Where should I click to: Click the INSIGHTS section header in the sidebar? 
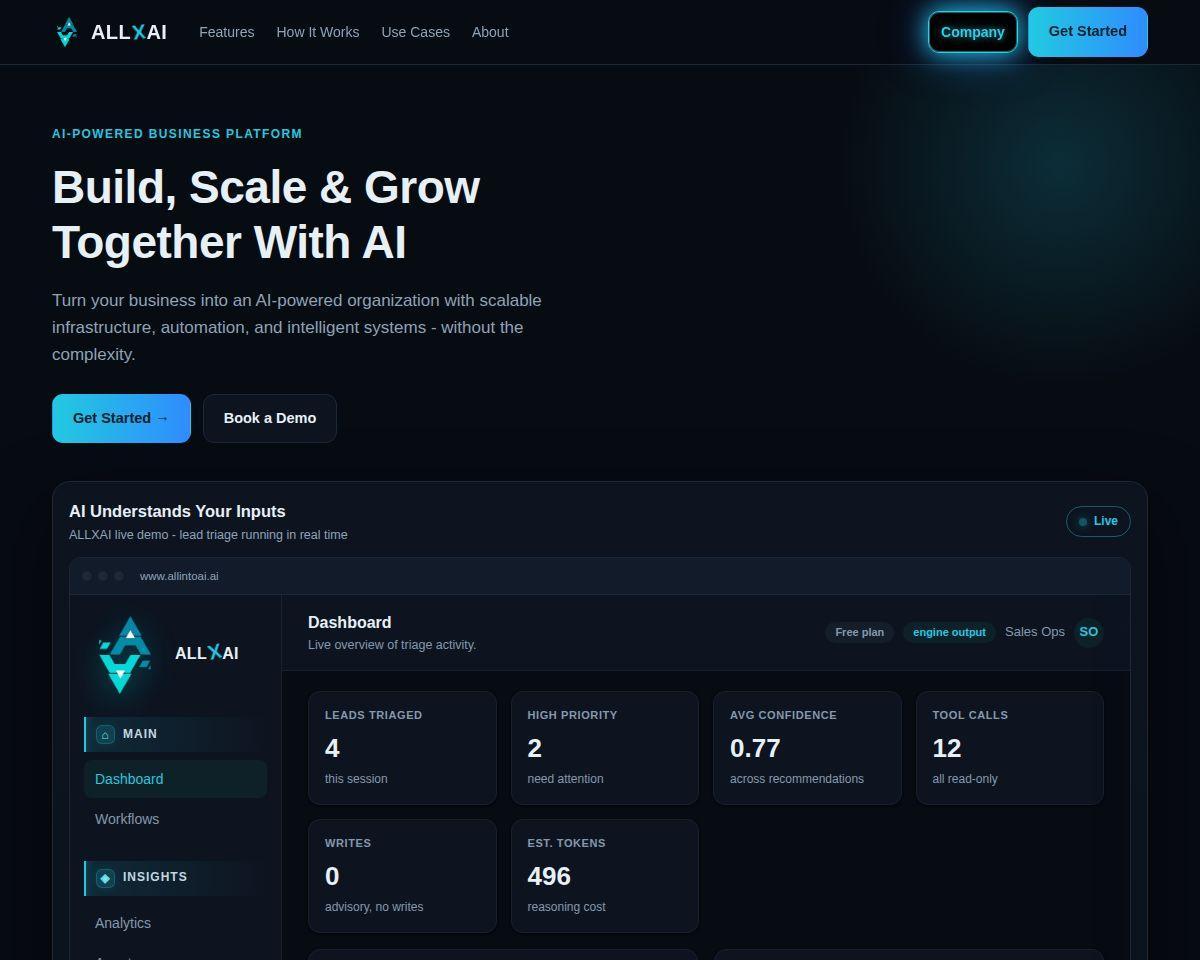click(175, 878)
